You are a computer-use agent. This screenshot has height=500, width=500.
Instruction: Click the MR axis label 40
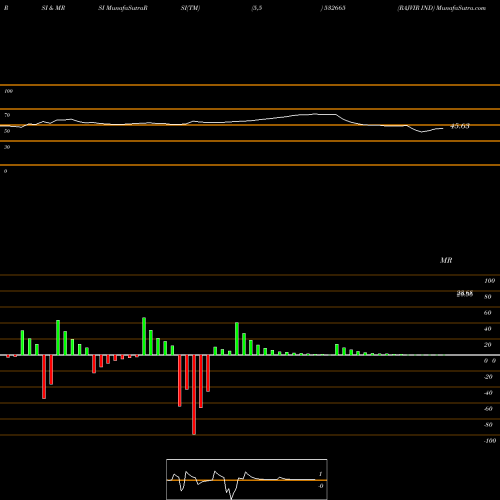(487, 329)
